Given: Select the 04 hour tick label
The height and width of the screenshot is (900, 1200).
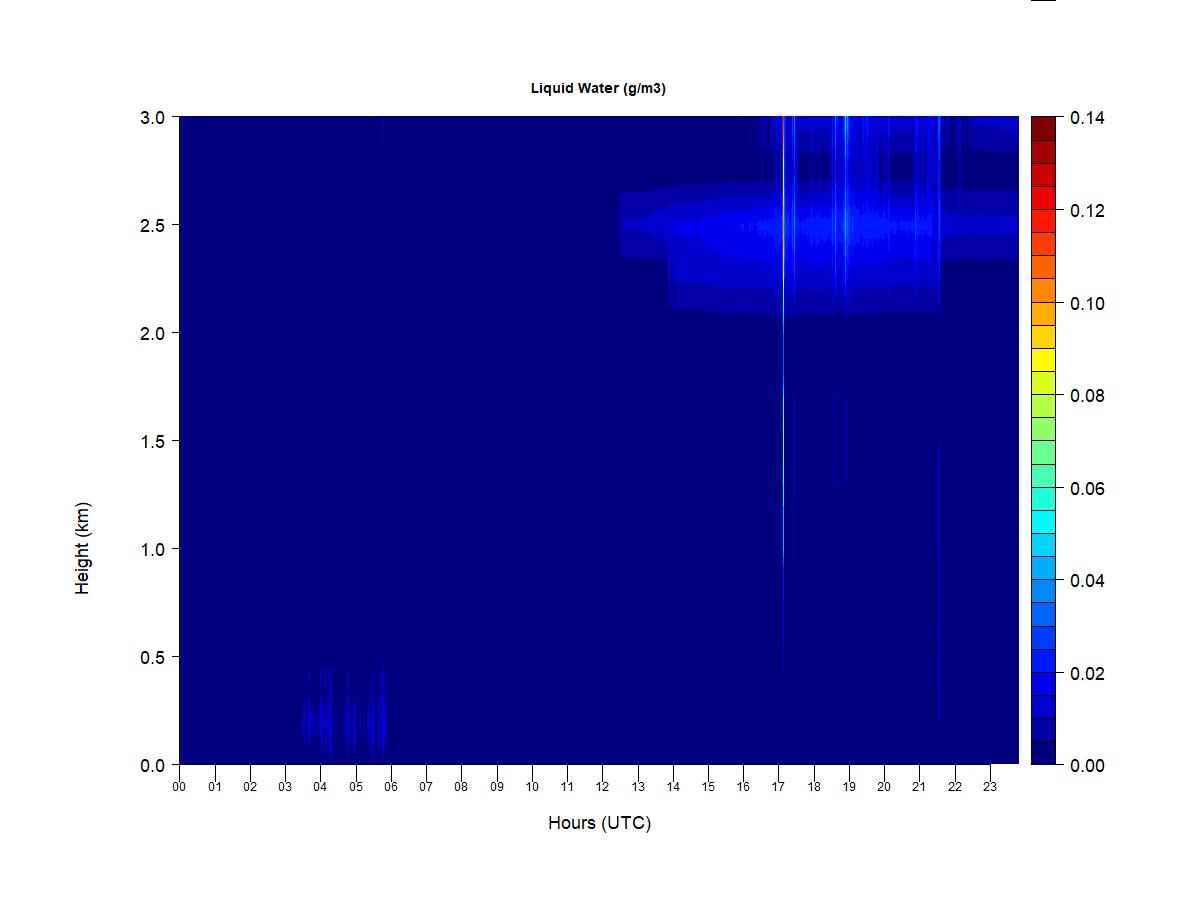Looking at the screenshot, I should pos(320,786).
